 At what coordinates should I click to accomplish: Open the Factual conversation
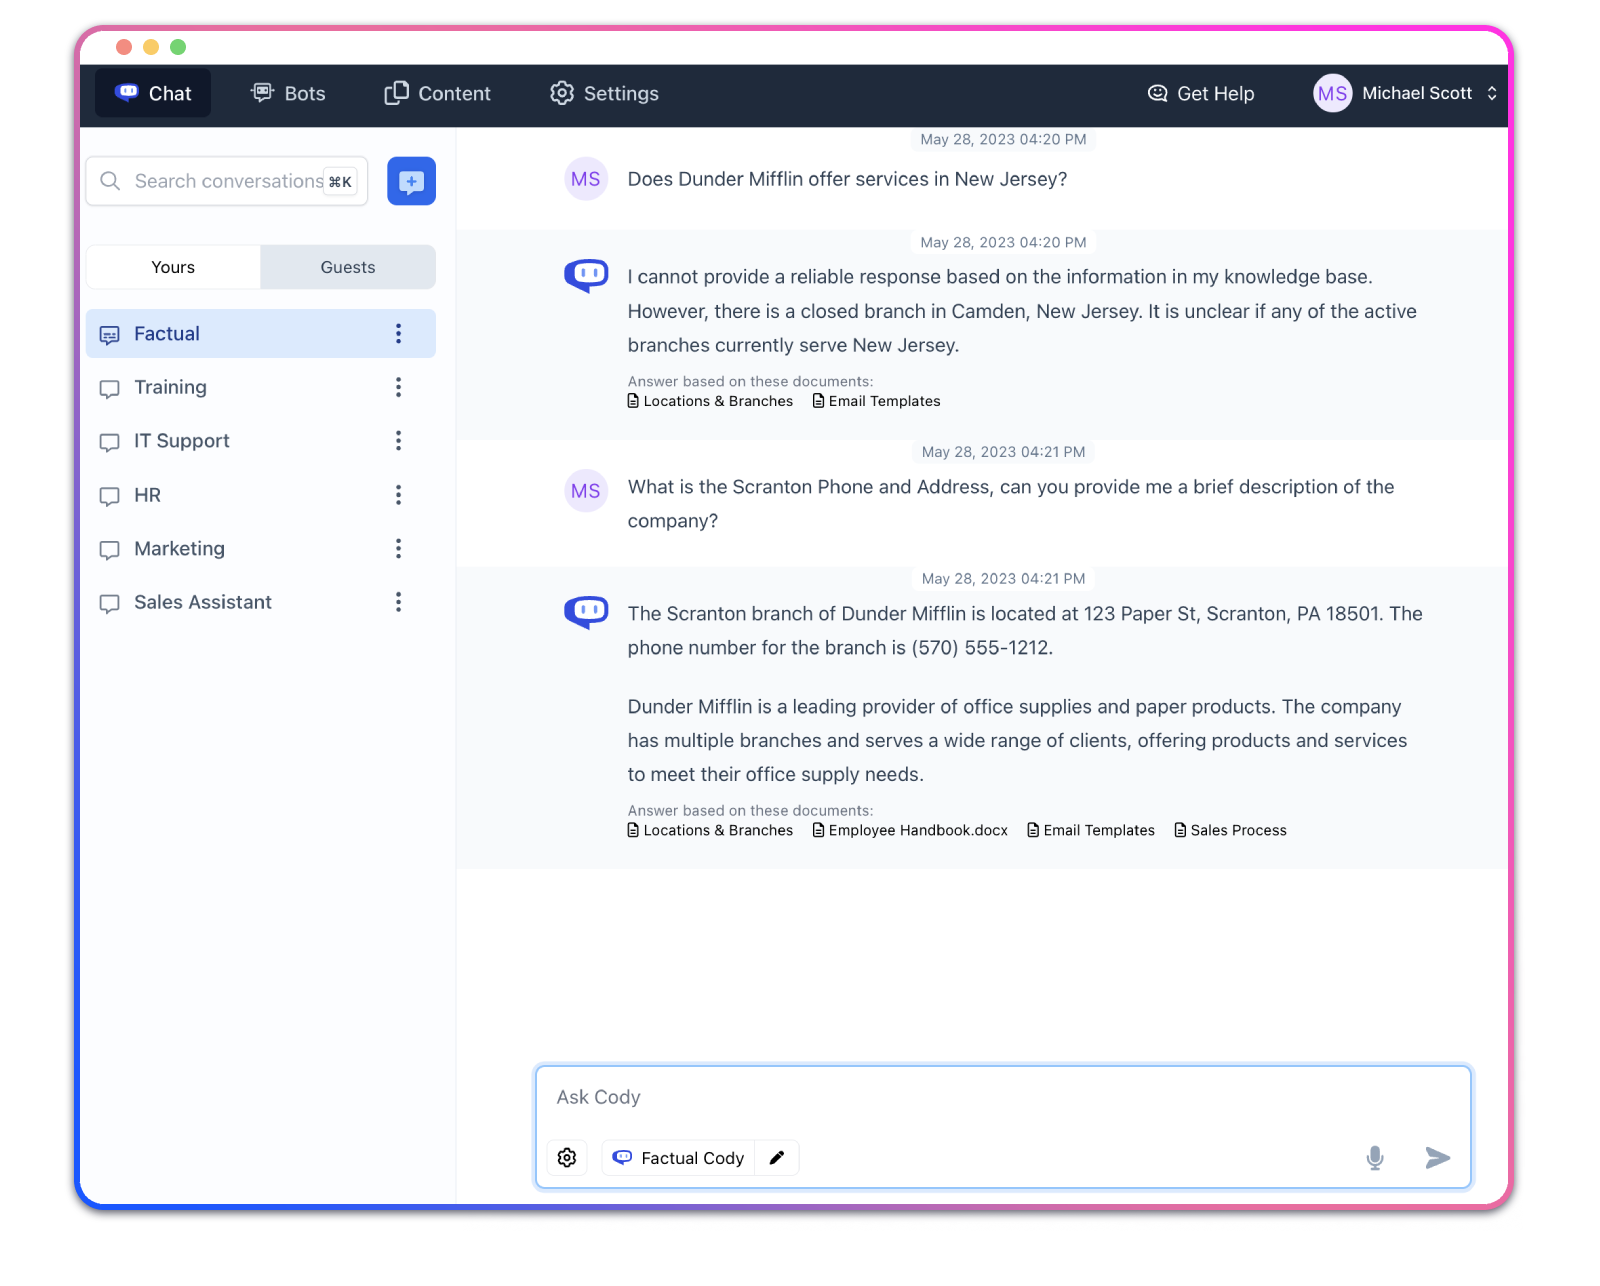tap(261, 333)
